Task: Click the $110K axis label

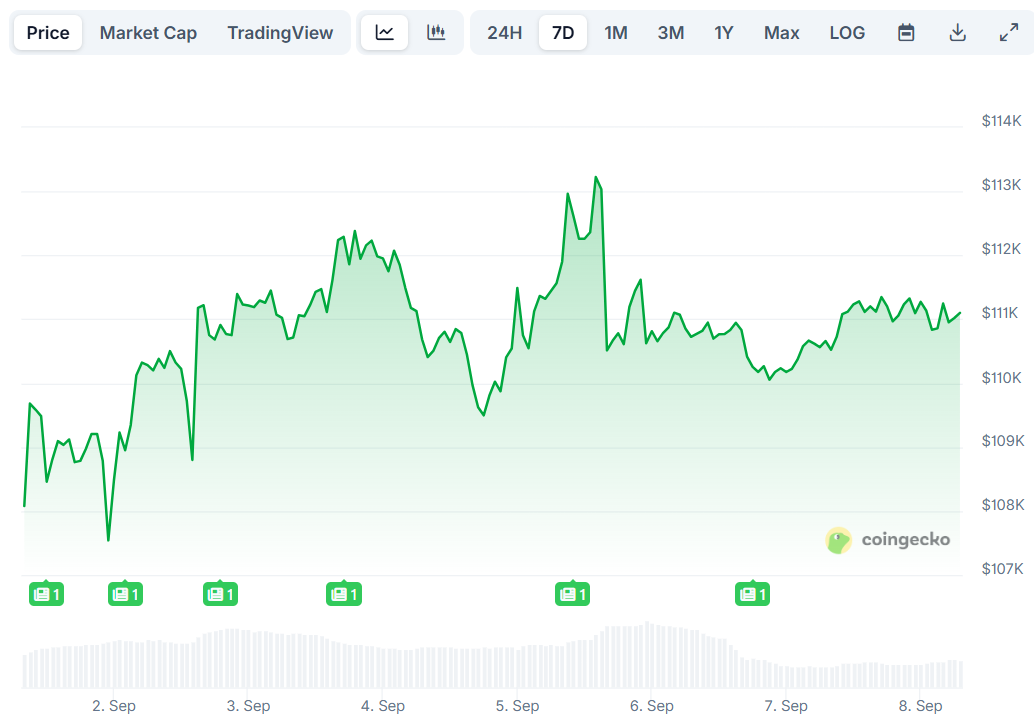Action: pyautogui.click(x=1001, y=377)
